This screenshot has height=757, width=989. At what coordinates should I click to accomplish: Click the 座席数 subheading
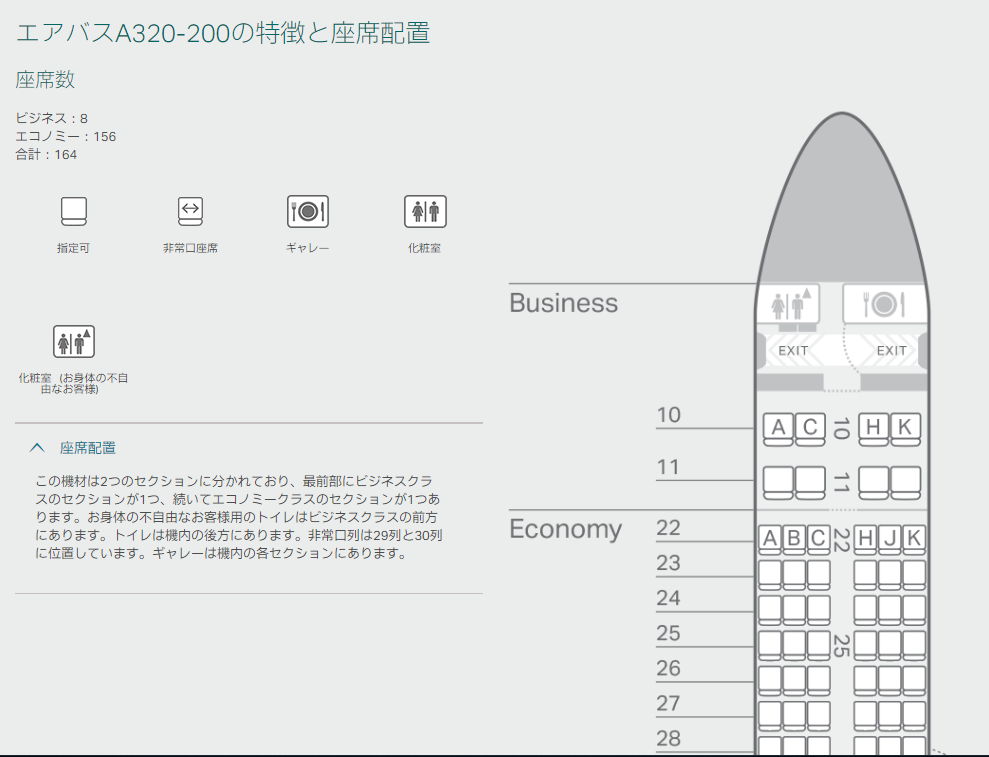tap(45, 79)
